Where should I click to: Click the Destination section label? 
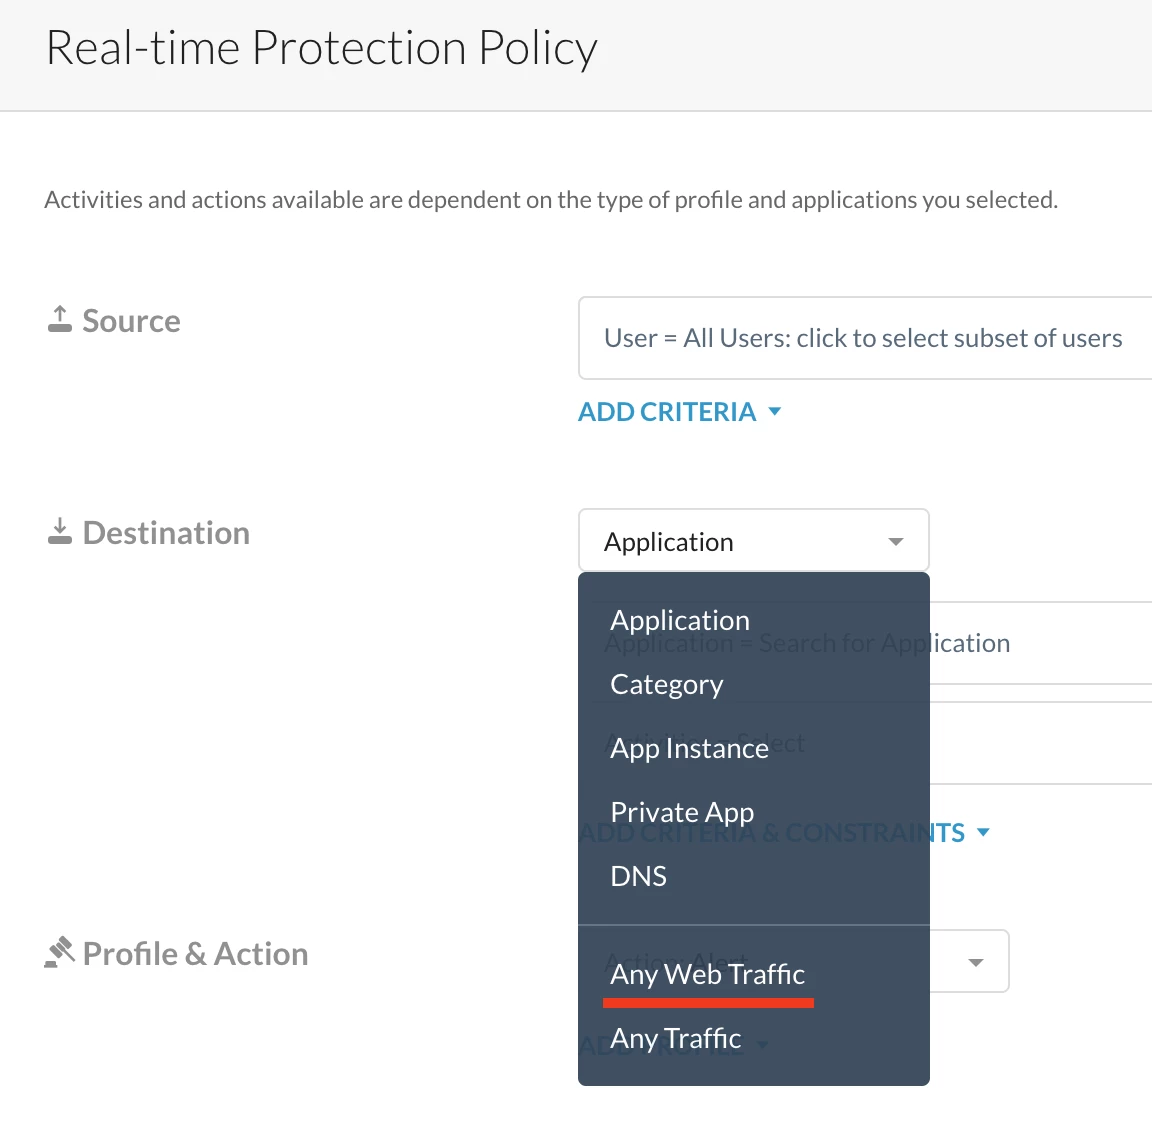(166, 533)
